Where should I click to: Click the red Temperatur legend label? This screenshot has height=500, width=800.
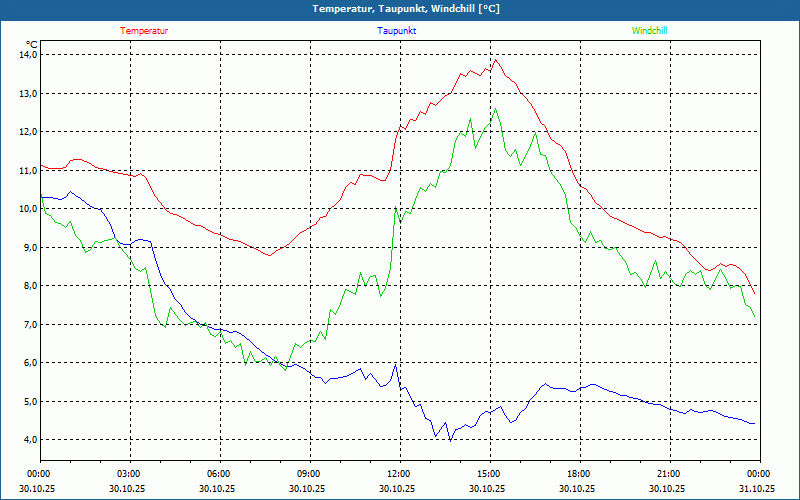[x=144, y=31]
